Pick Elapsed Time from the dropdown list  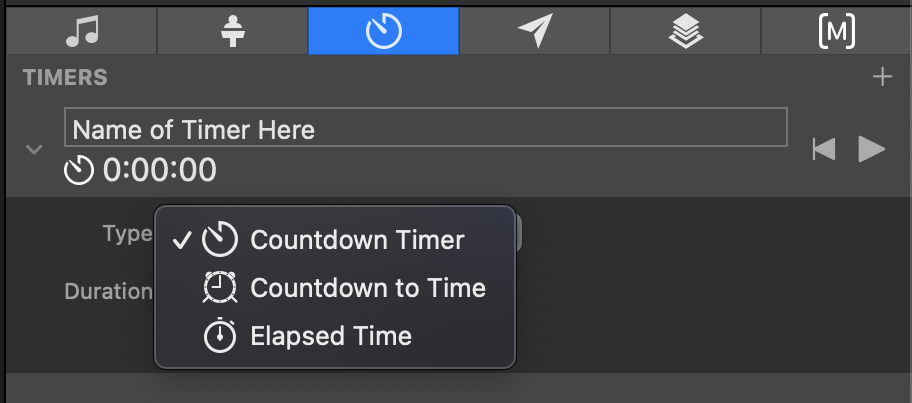coord(330,336)
